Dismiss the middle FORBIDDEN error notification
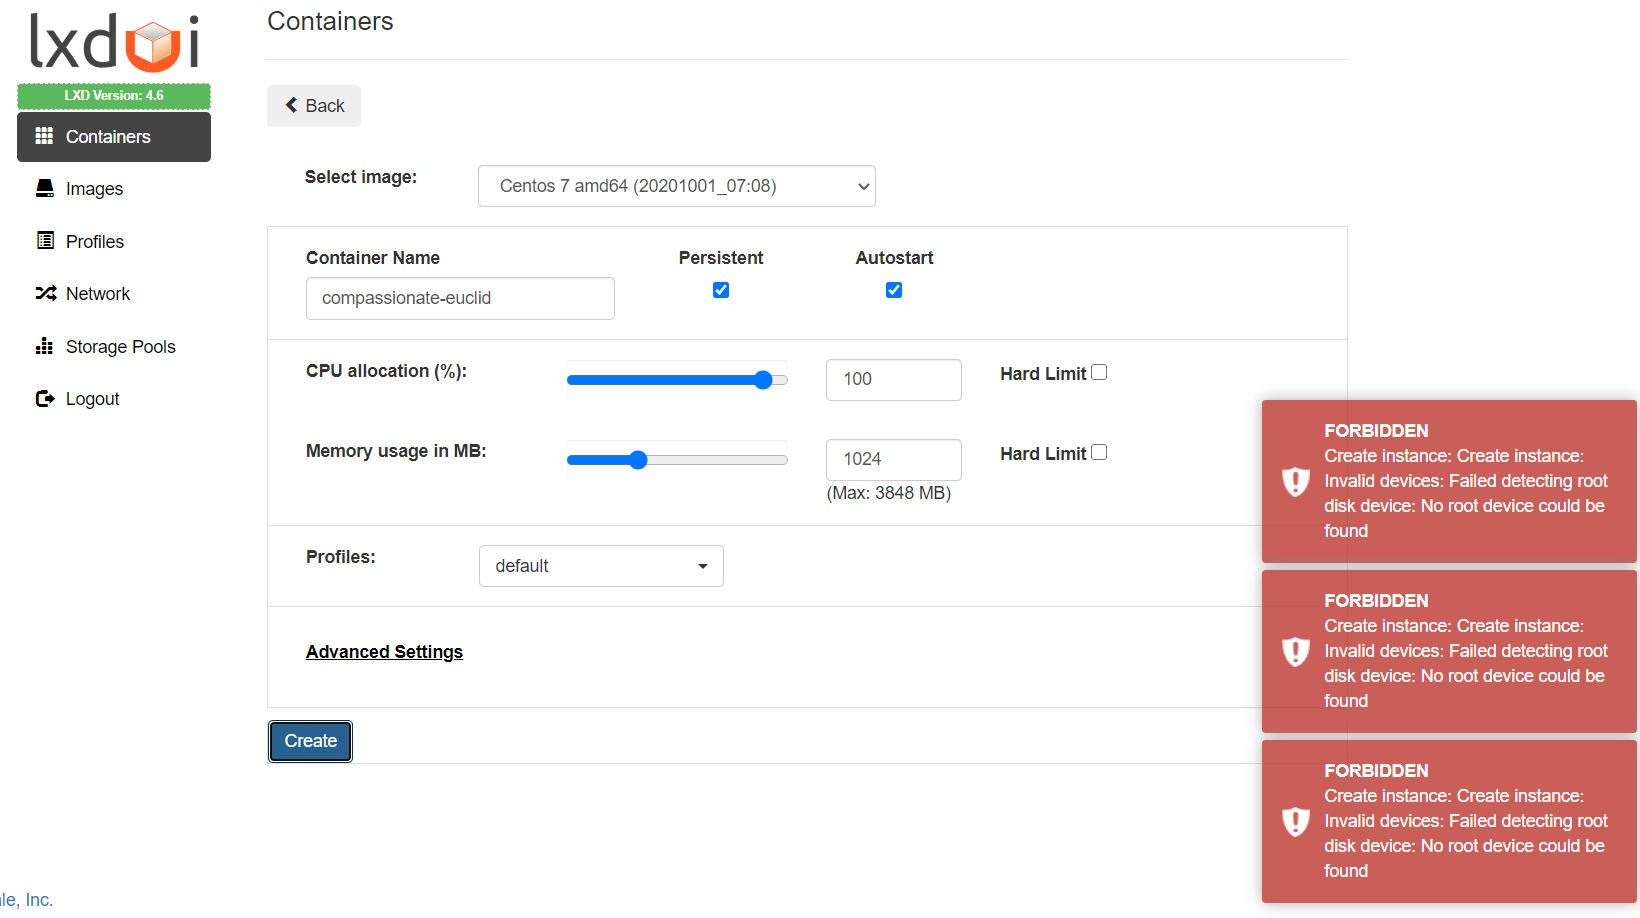Screen dimensions: 1640x918 point(1449,651)
